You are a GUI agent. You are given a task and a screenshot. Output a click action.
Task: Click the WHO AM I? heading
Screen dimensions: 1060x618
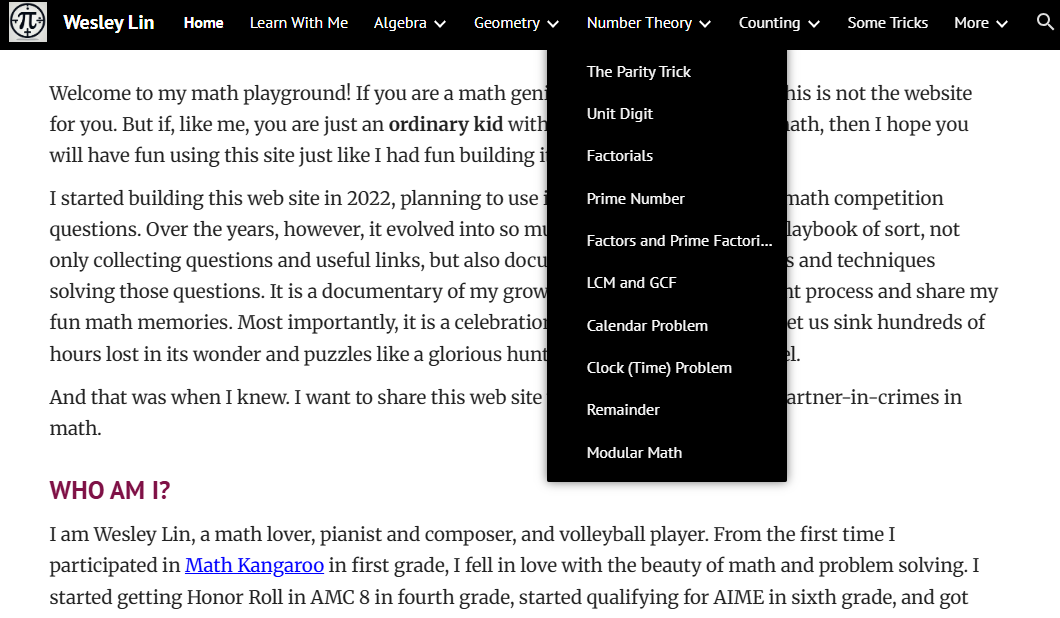(110, 490)
